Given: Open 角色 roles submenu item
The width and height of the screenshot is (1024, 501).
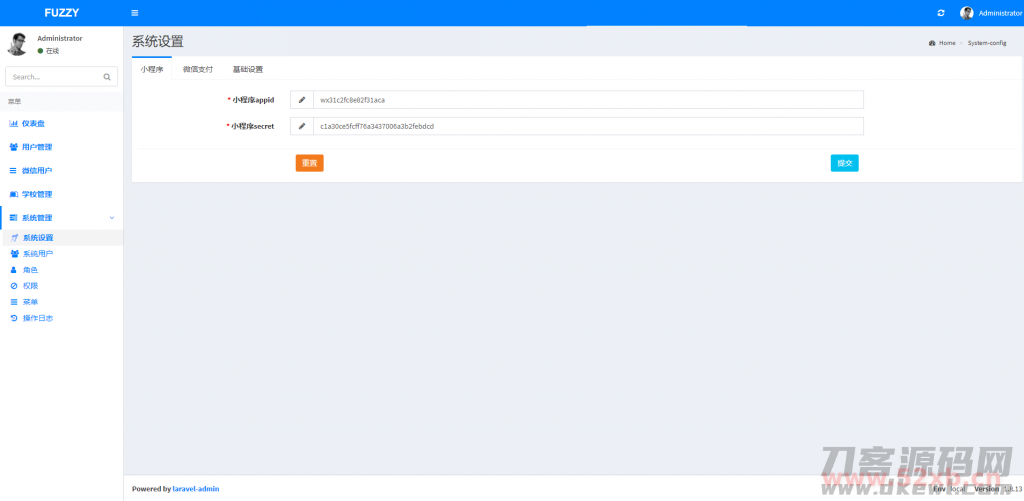Looking at the screenshot, I should pos(30,270).
